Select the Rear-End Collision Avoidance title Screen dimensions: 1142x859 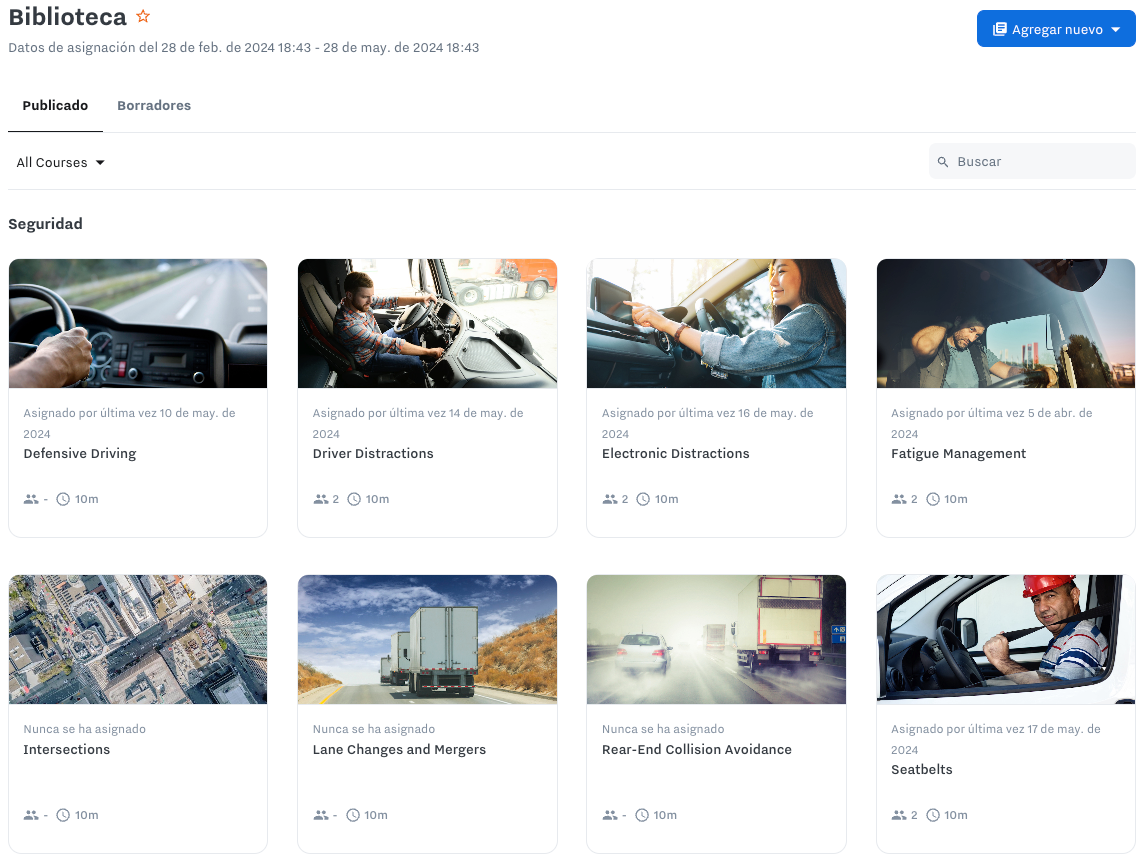tap(697, 749)
